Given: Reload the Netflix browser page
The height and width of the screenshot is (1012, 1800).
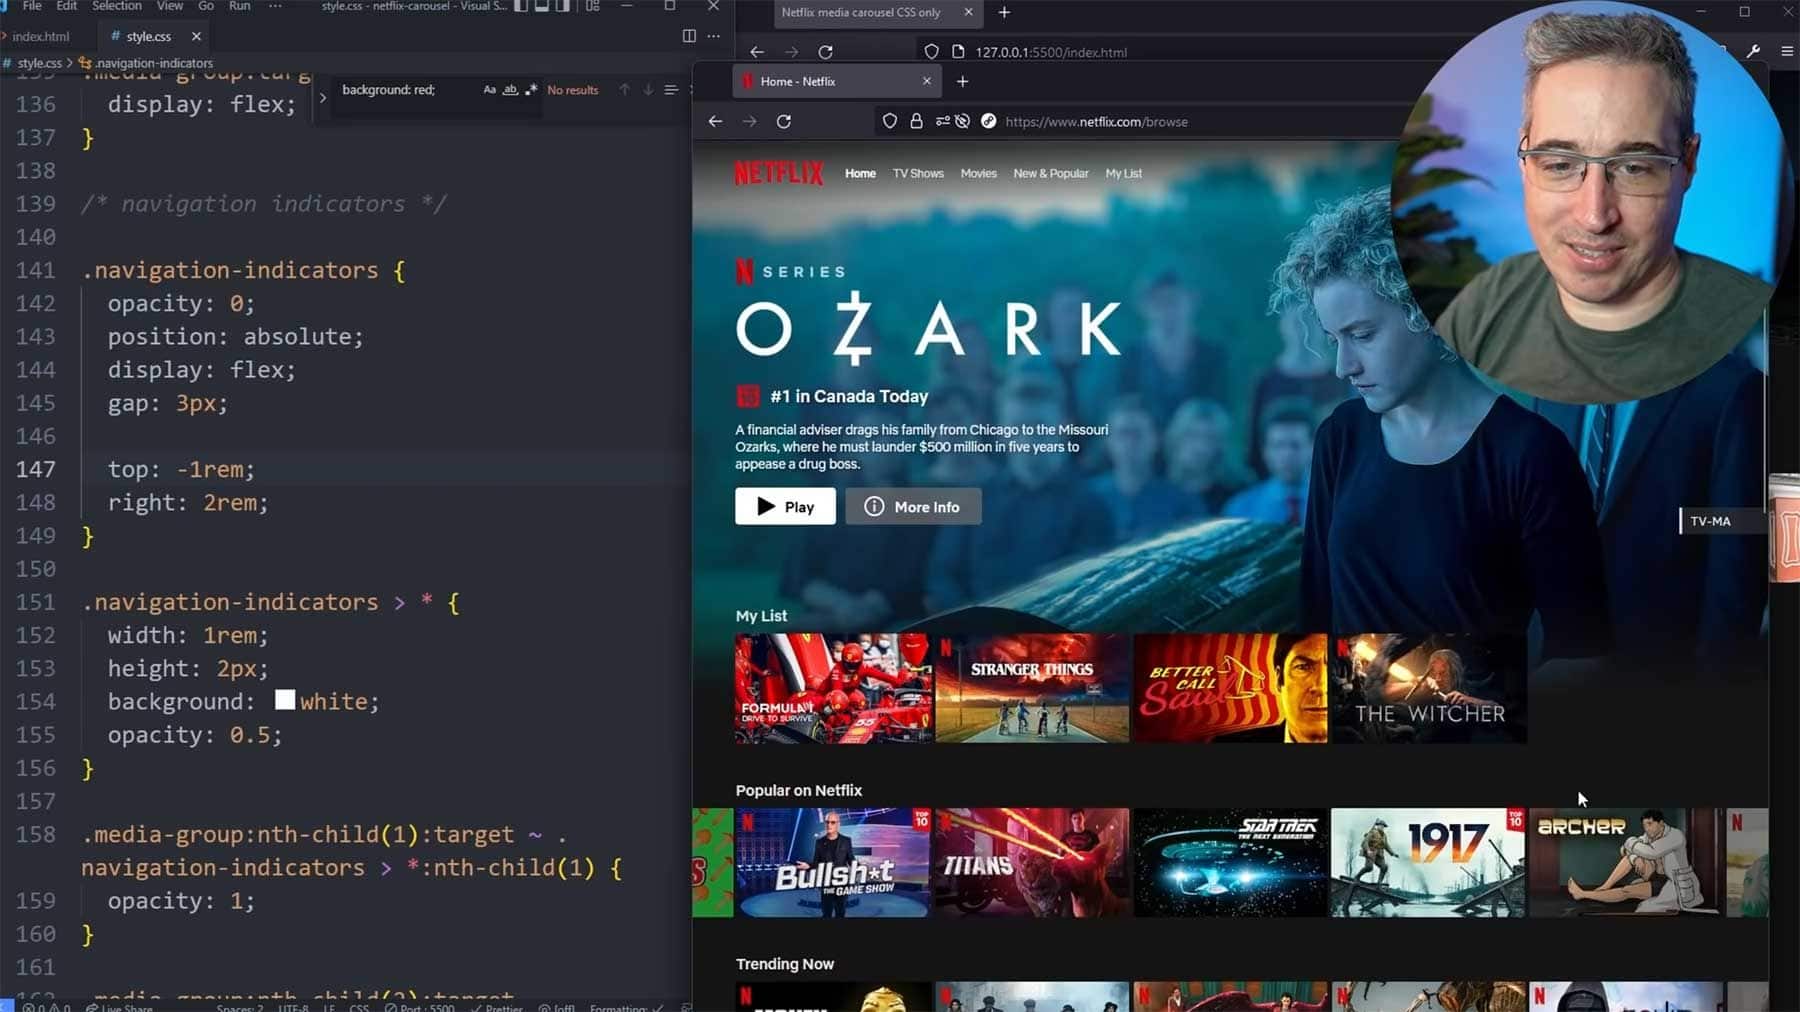Looking at the screenshot, I should [784, 121].
